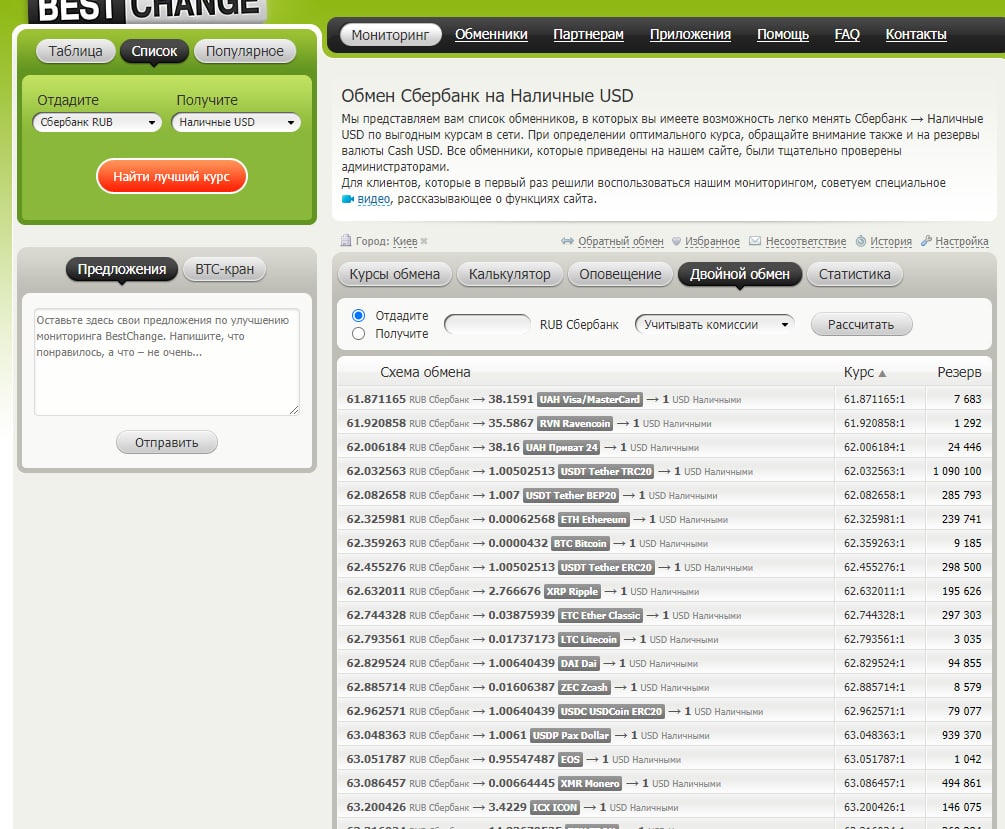Click the heart icon beside Избранное
This screenshot has width=1005, height=829.
pos(676,242)
